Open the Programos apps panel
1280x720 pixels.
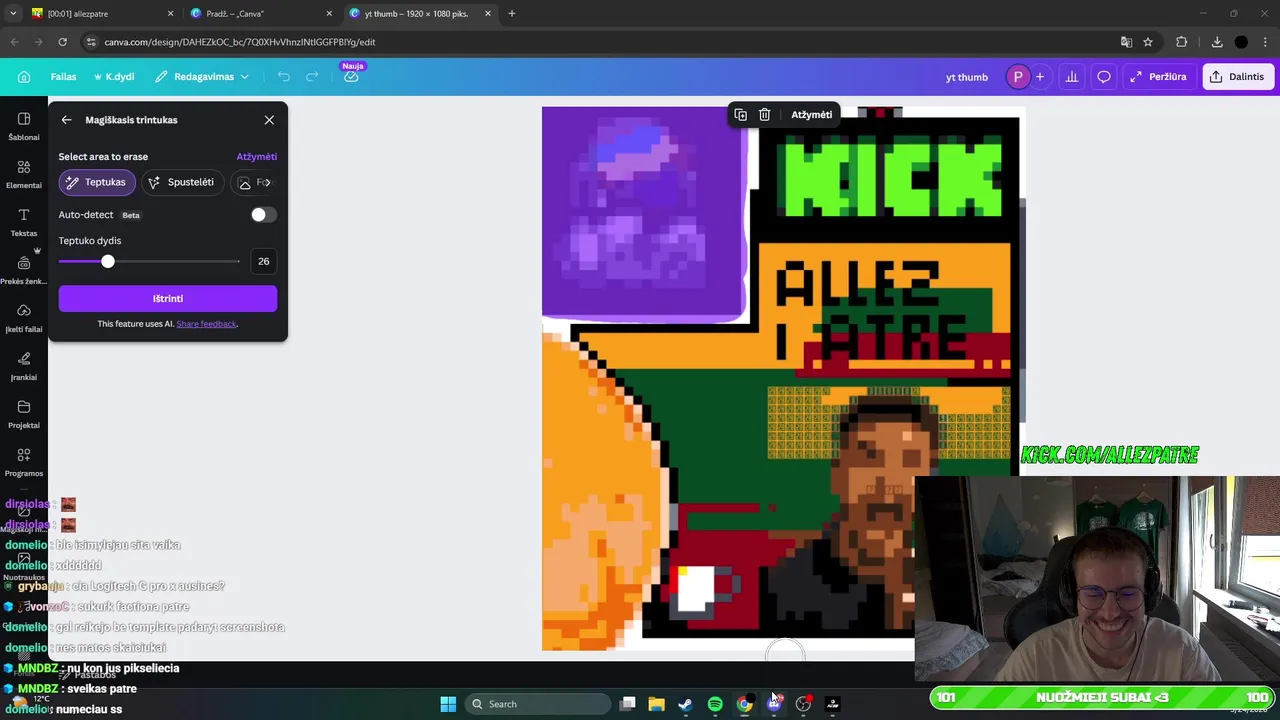coord(24,462)
